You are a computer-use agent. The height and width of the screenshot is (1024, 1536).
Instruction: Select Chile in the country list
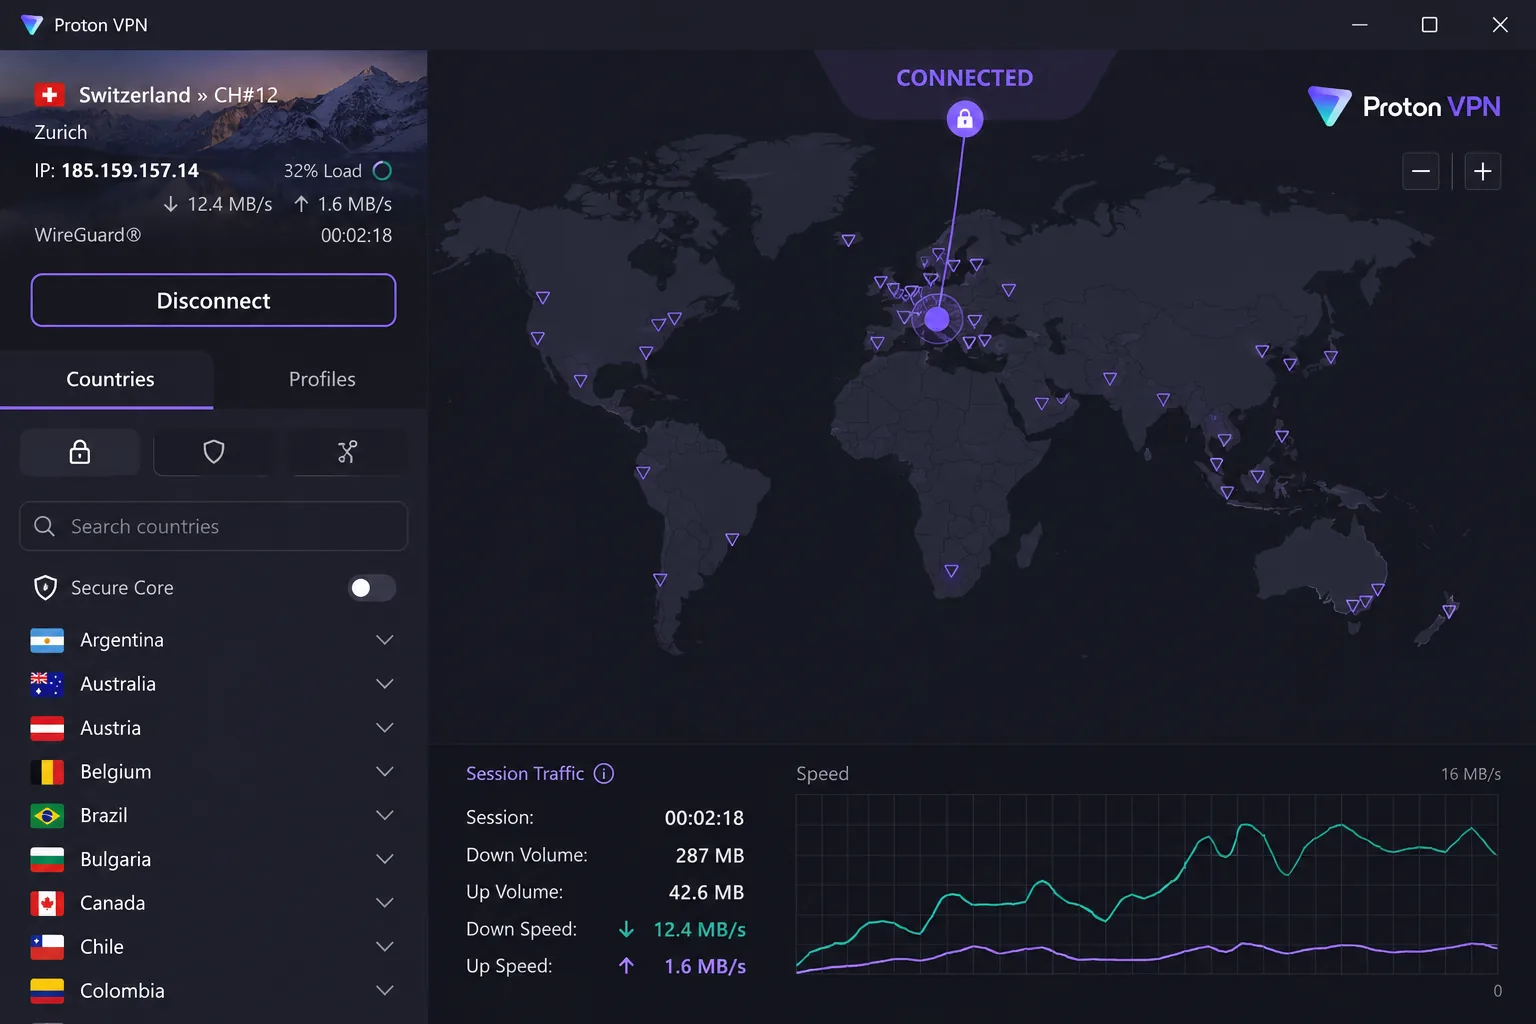coord(213,947)
